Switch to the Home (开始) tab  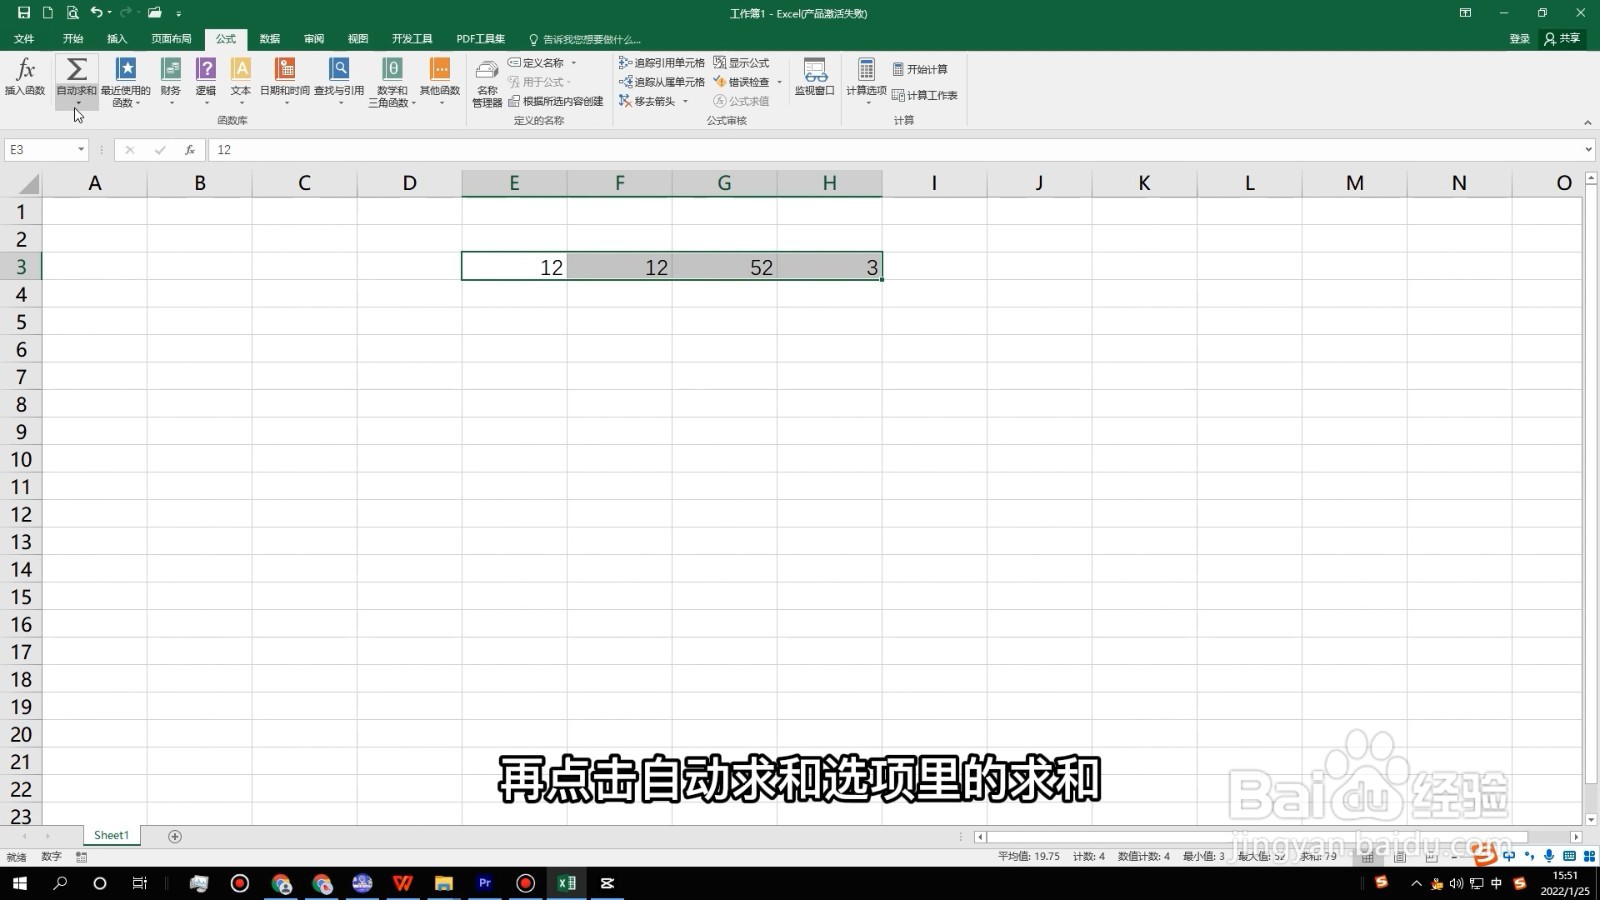point(73,39)
